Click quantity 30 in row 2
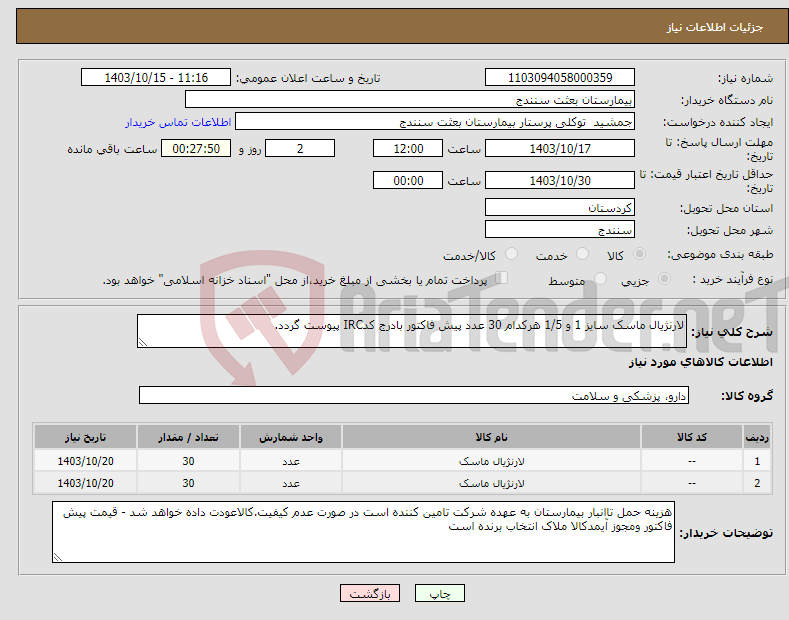 coord(188,483)
